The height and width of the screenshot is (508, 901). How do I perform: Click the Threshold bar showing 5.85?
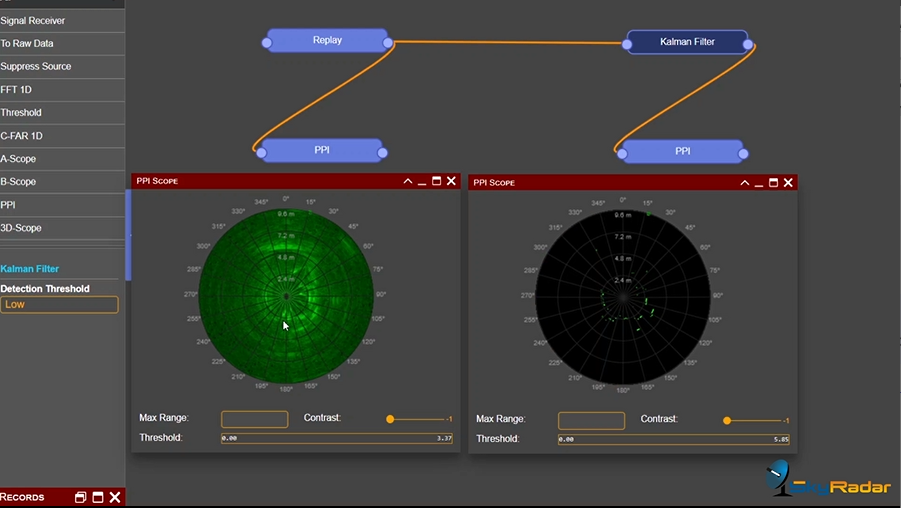point(674,439)
